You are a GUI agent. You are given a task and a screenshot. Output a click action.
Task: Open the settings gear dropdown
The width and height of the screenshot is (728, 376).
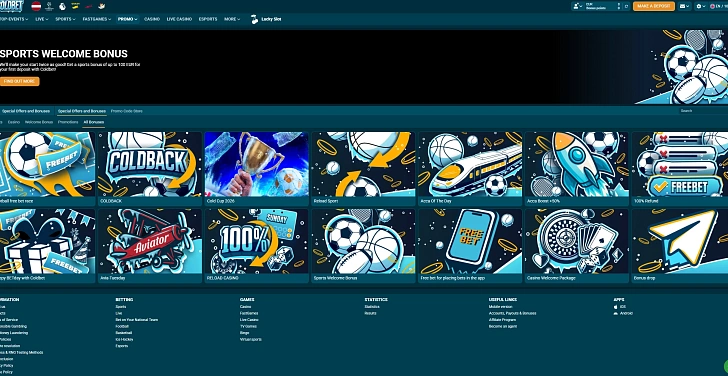701,6
